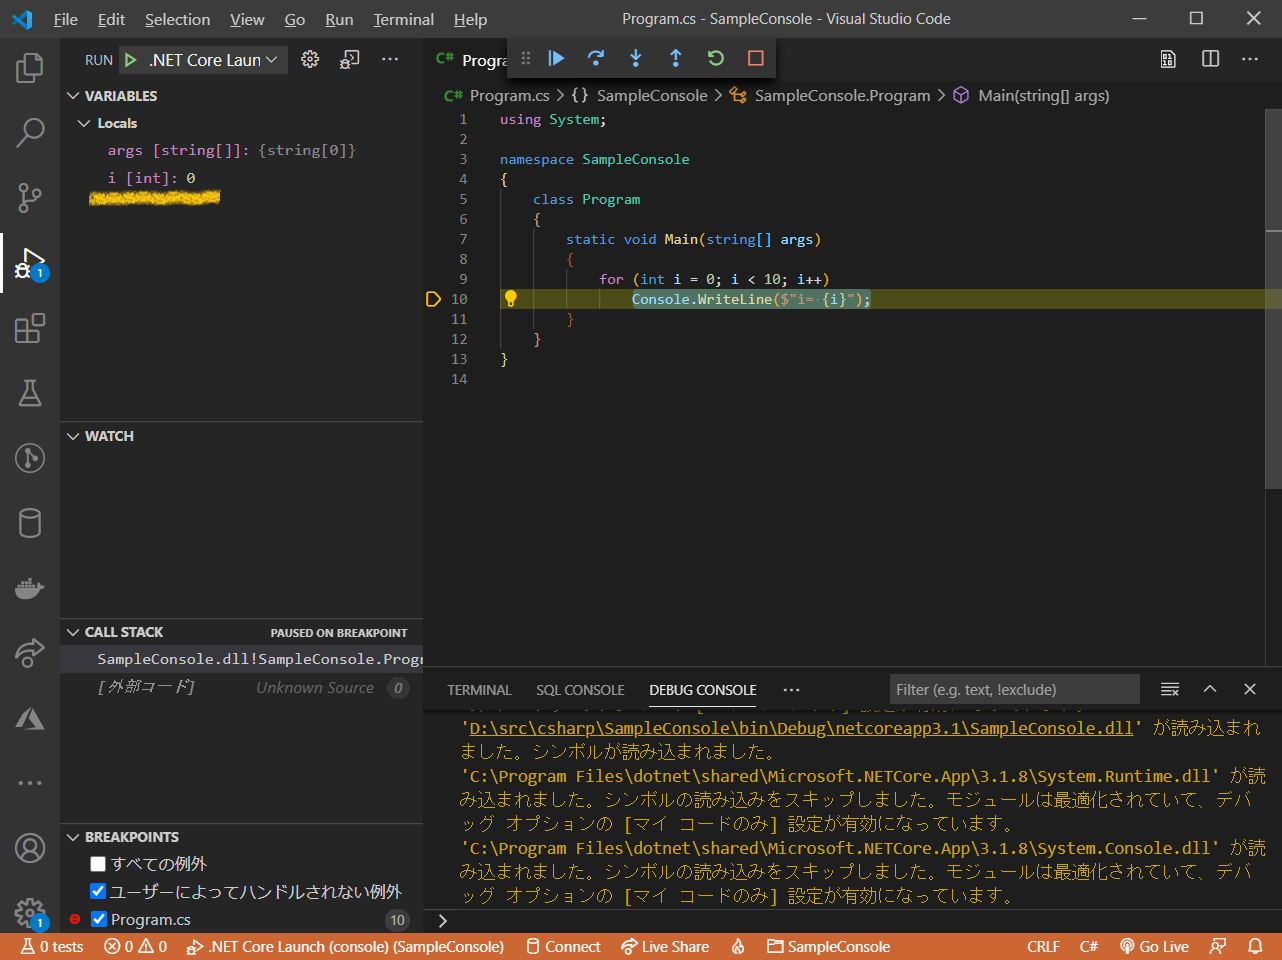
Task: Open the Run and Debug view
Action: point(30,263)
